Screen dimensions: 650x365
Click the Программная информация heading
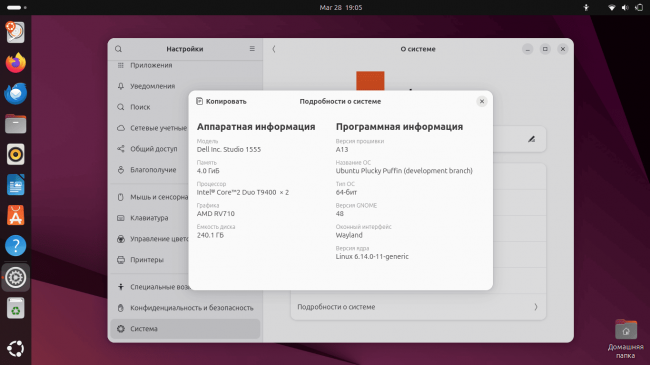[x=399, y=127]
